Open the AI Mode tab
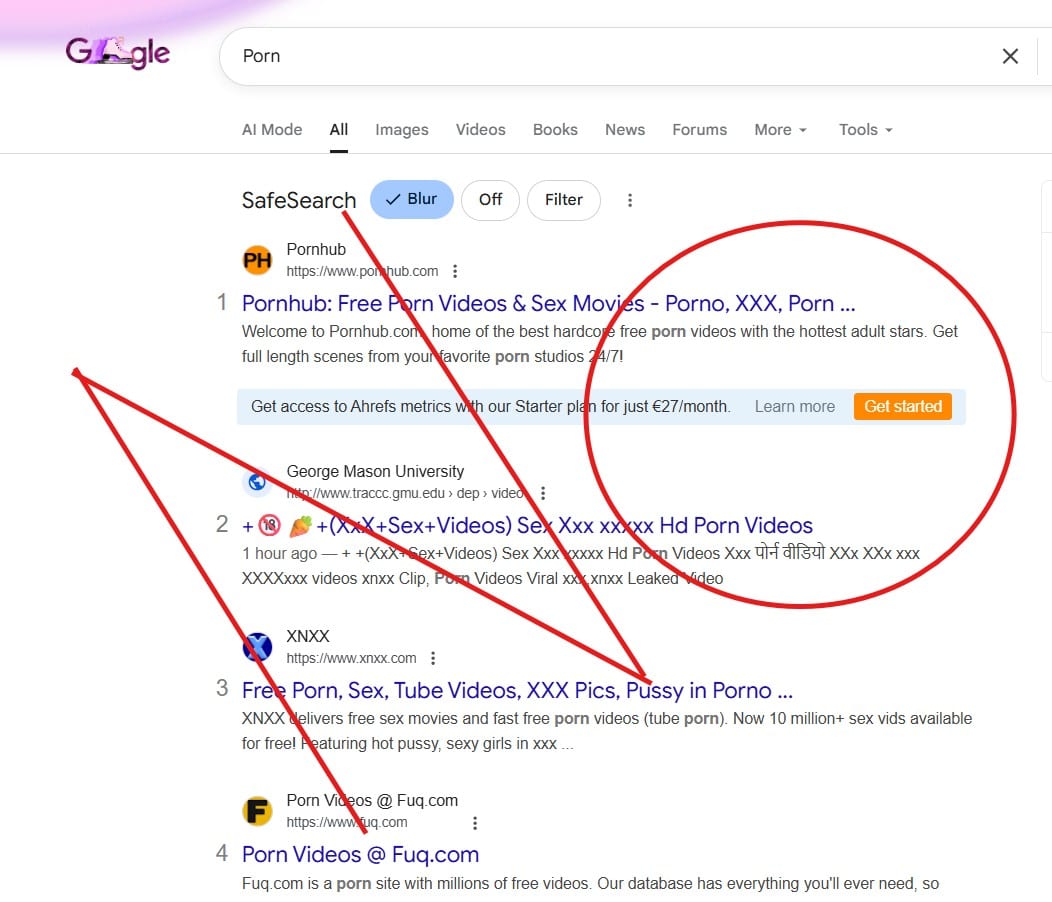The width and height of the screenshot is (1052, 902). point(272,130)
